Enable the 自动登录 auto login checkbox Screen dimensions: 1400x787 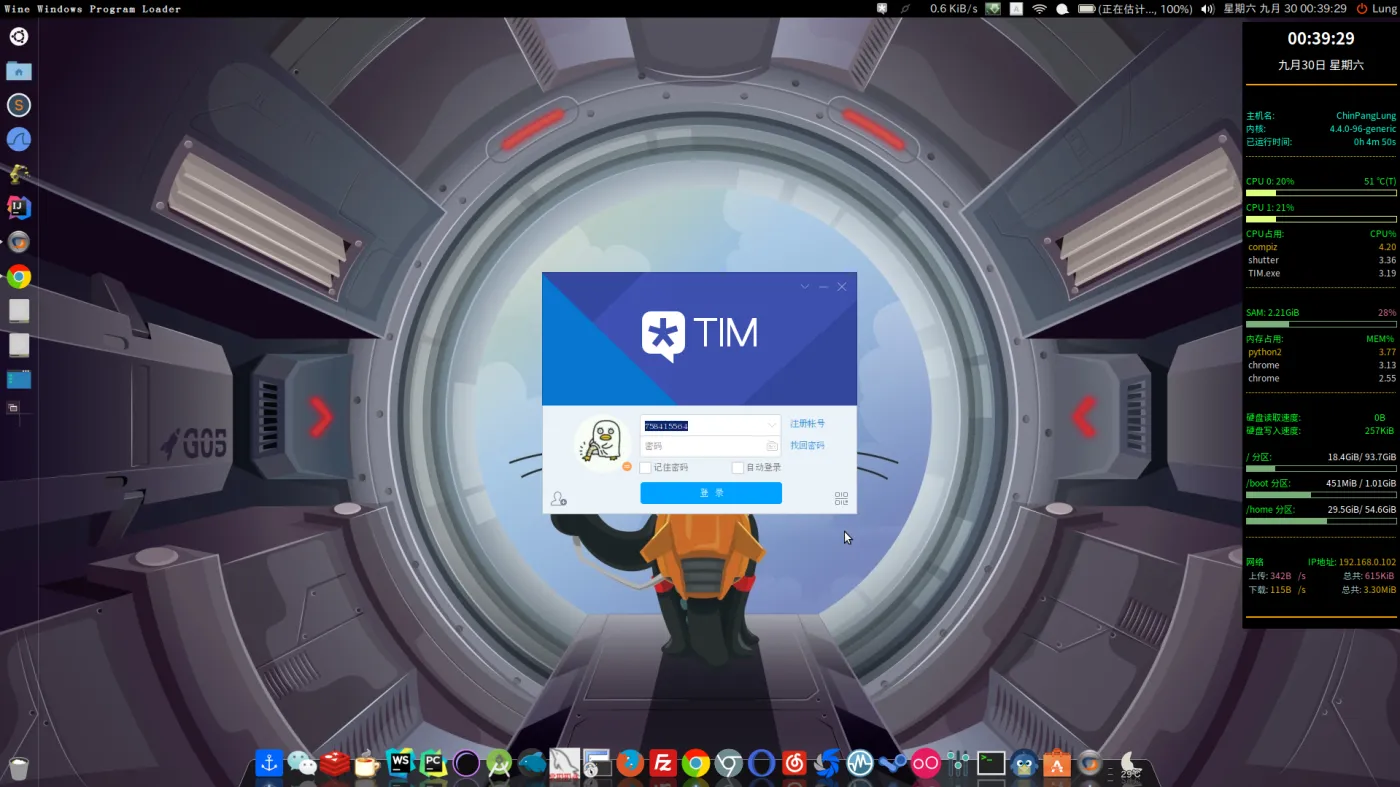pos(738,467)
